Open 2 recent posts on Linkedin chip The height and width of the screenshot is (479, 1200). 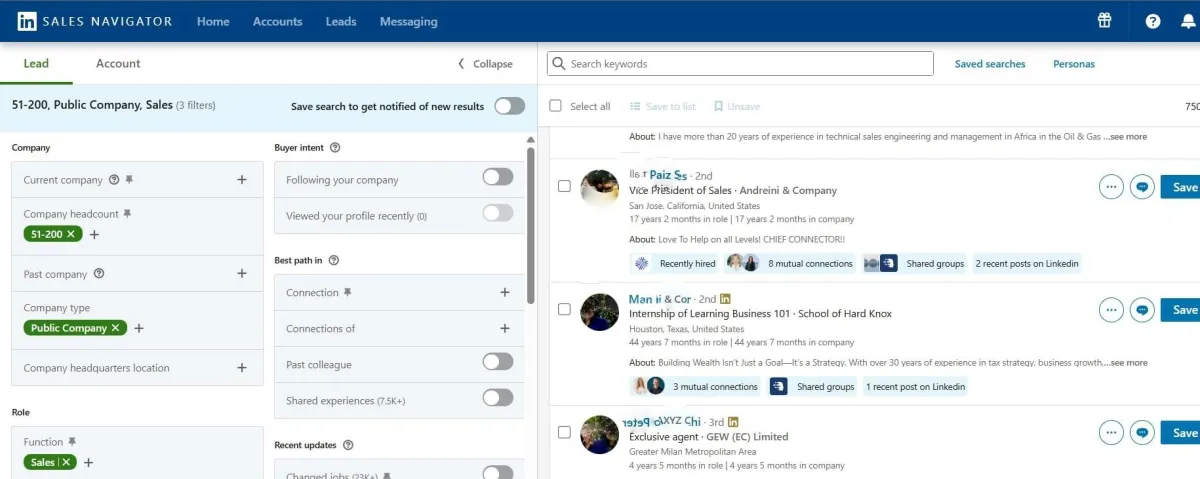coord(1027,264)
